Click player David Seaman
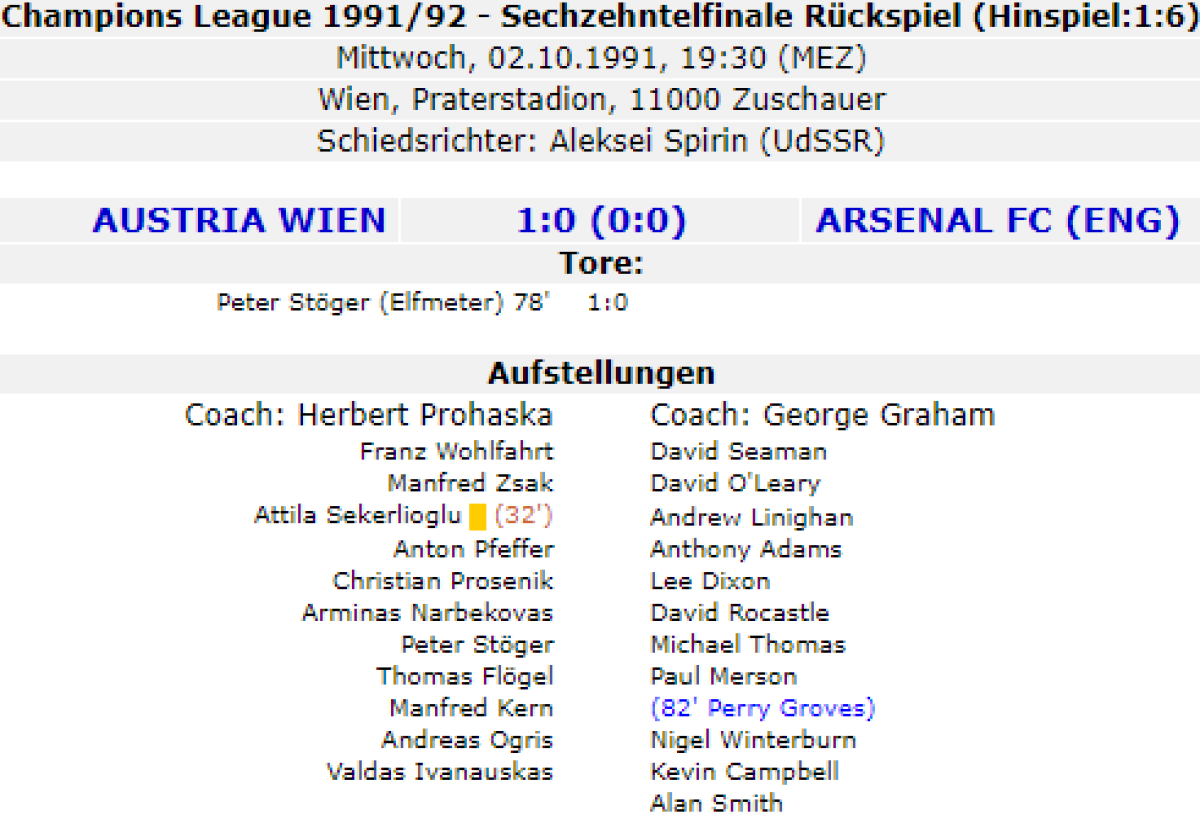1200x819 pixels. pyautogui.click(x=738, y=452)
